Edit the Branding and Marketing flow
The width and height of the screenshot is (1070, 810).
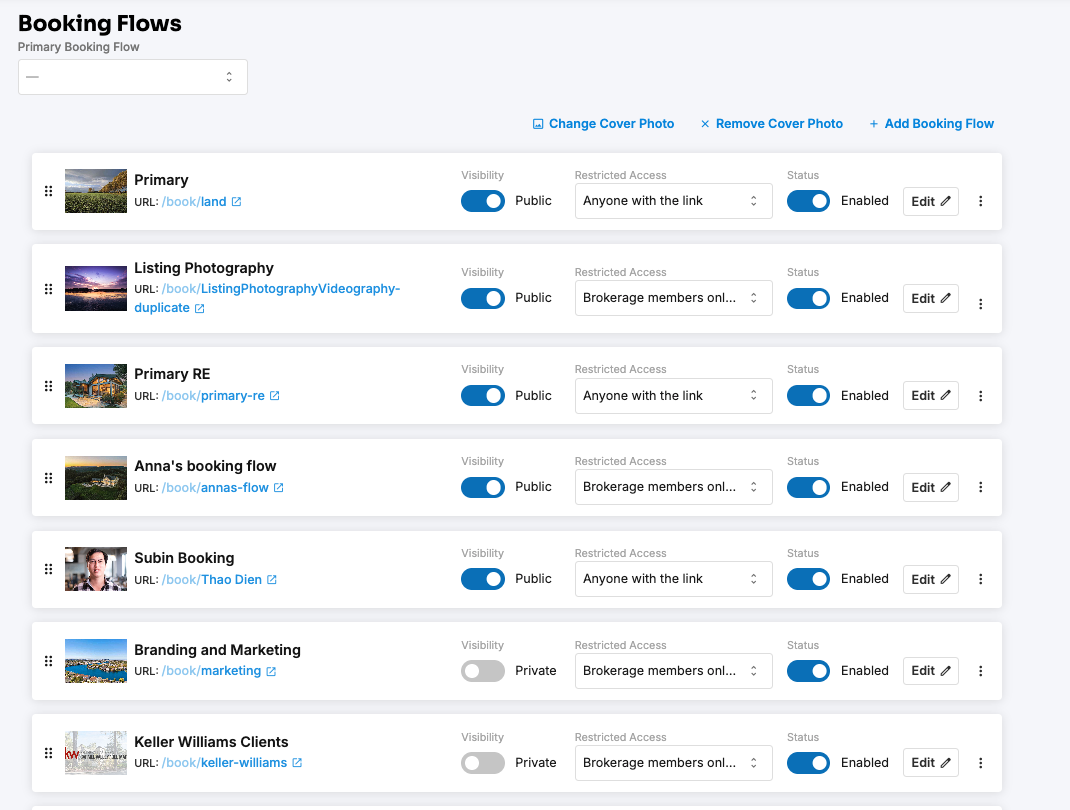pyautogui.click(x=931, y=671)
